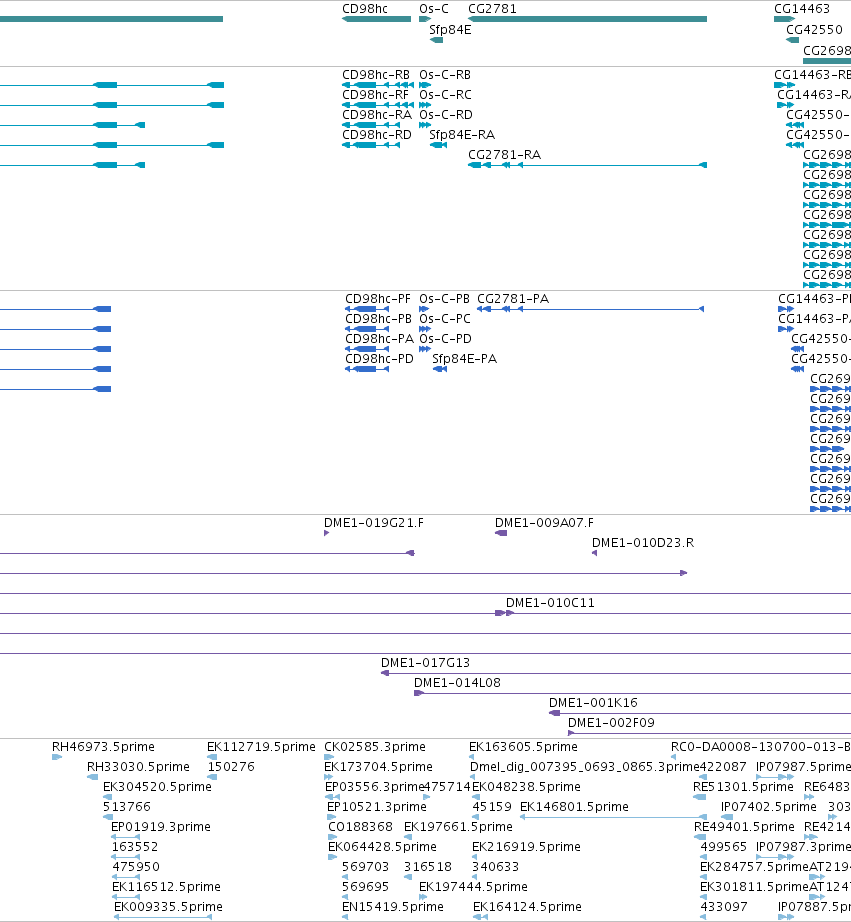Select EST entry CO188368

click(361, 827)
